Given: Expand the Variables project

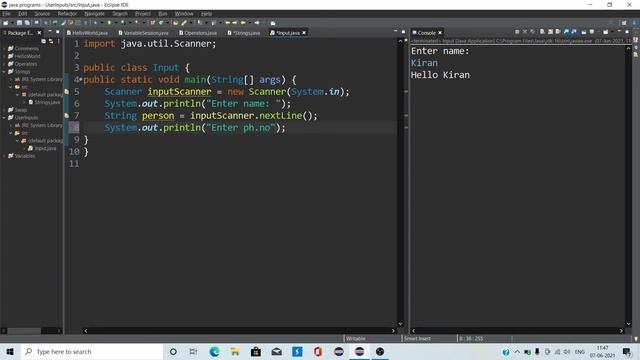Looking at the screenshot, I should 4,156.
